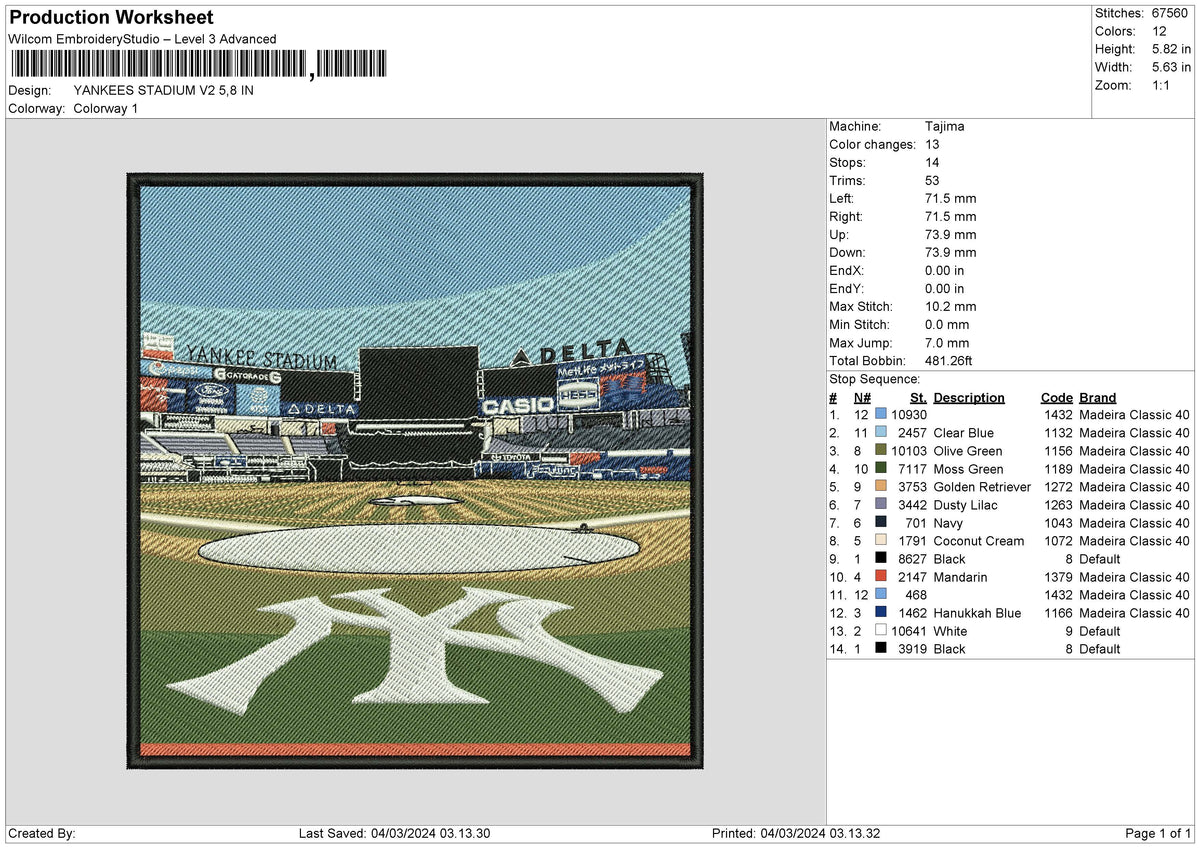Screen dimensions: 1200x848
Task: Click the Brand column header
Action: (x=1097, y=397)
